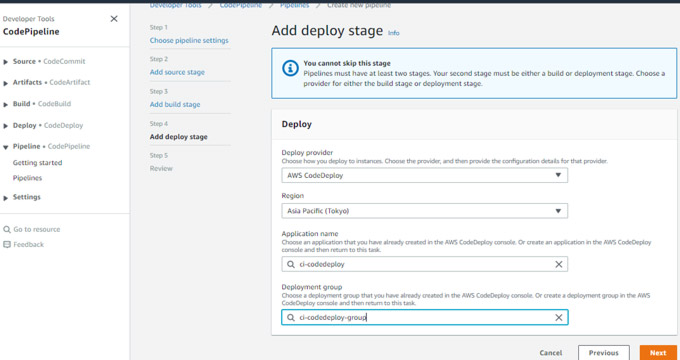The height and width of the screenshot is (360, 680).
Task: Expand the Source CodeCommit section
Action: pos(6,62)
